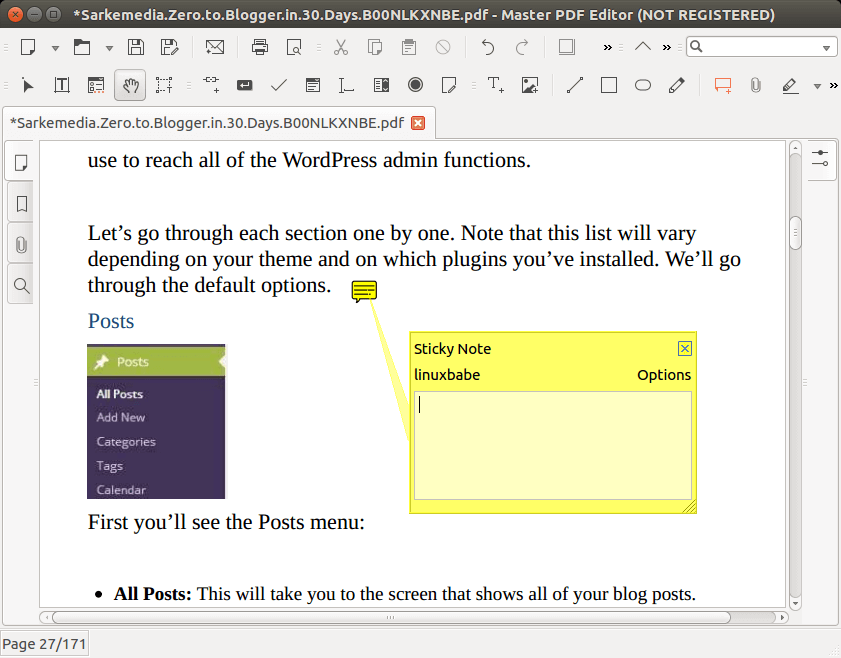Click the Attach File paperclip tool

(756, 86)
